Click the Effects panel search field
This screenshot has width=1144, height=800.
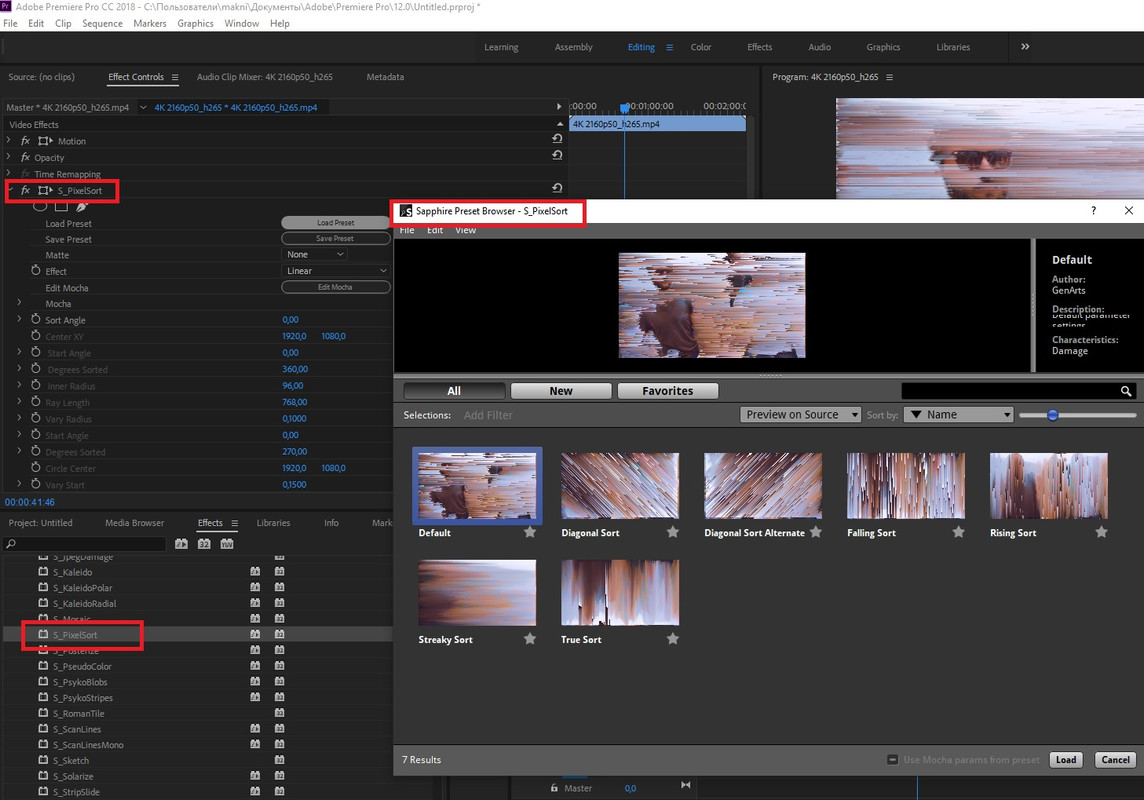click(x=85, y=544)
